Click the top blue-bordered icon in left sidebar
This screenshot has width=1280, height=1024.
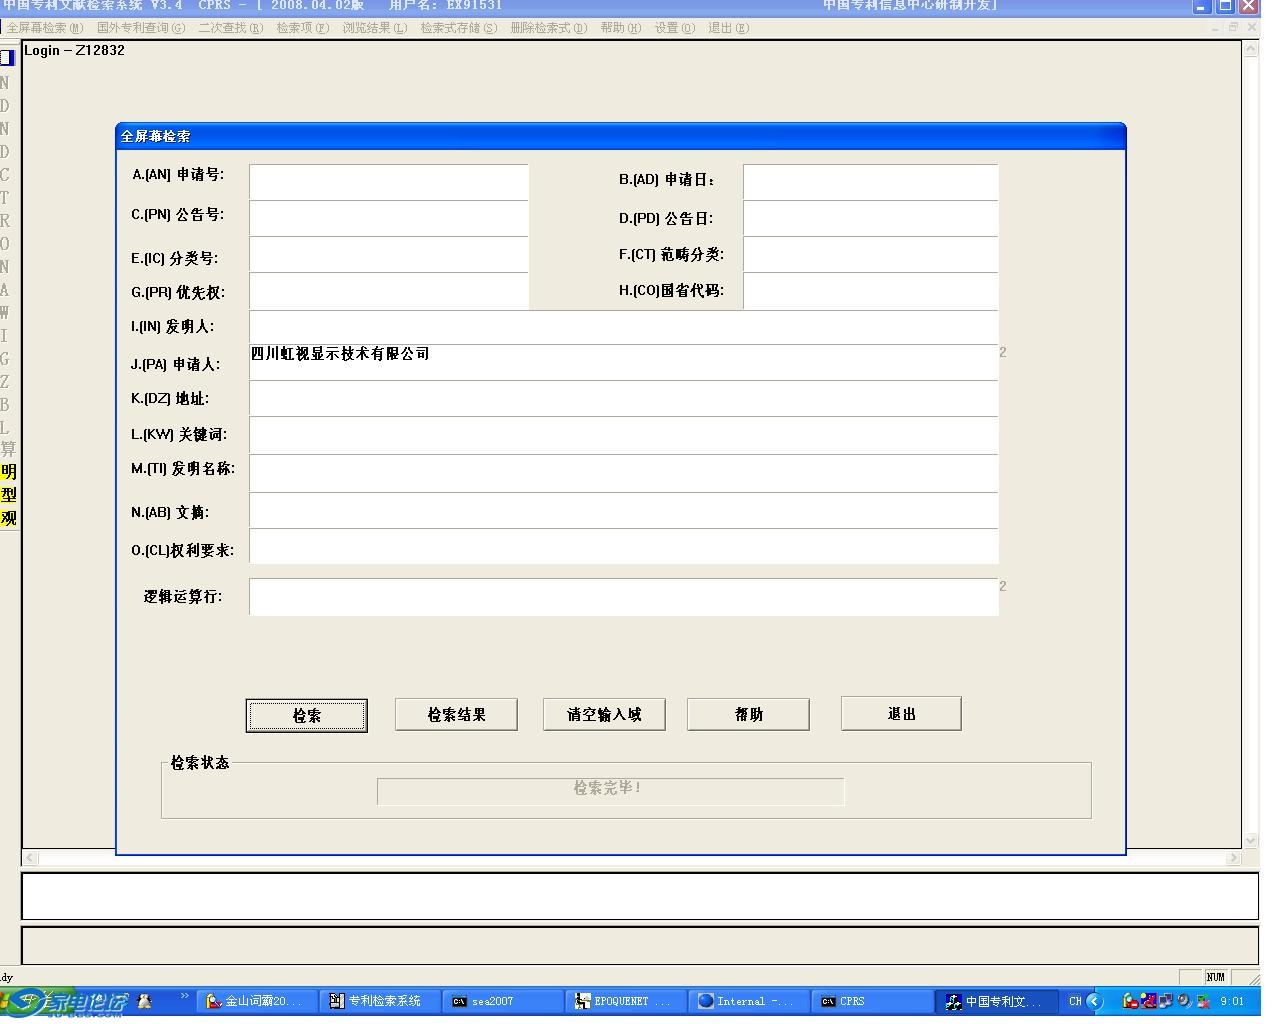pyautogui.click(x=8, y=57)
